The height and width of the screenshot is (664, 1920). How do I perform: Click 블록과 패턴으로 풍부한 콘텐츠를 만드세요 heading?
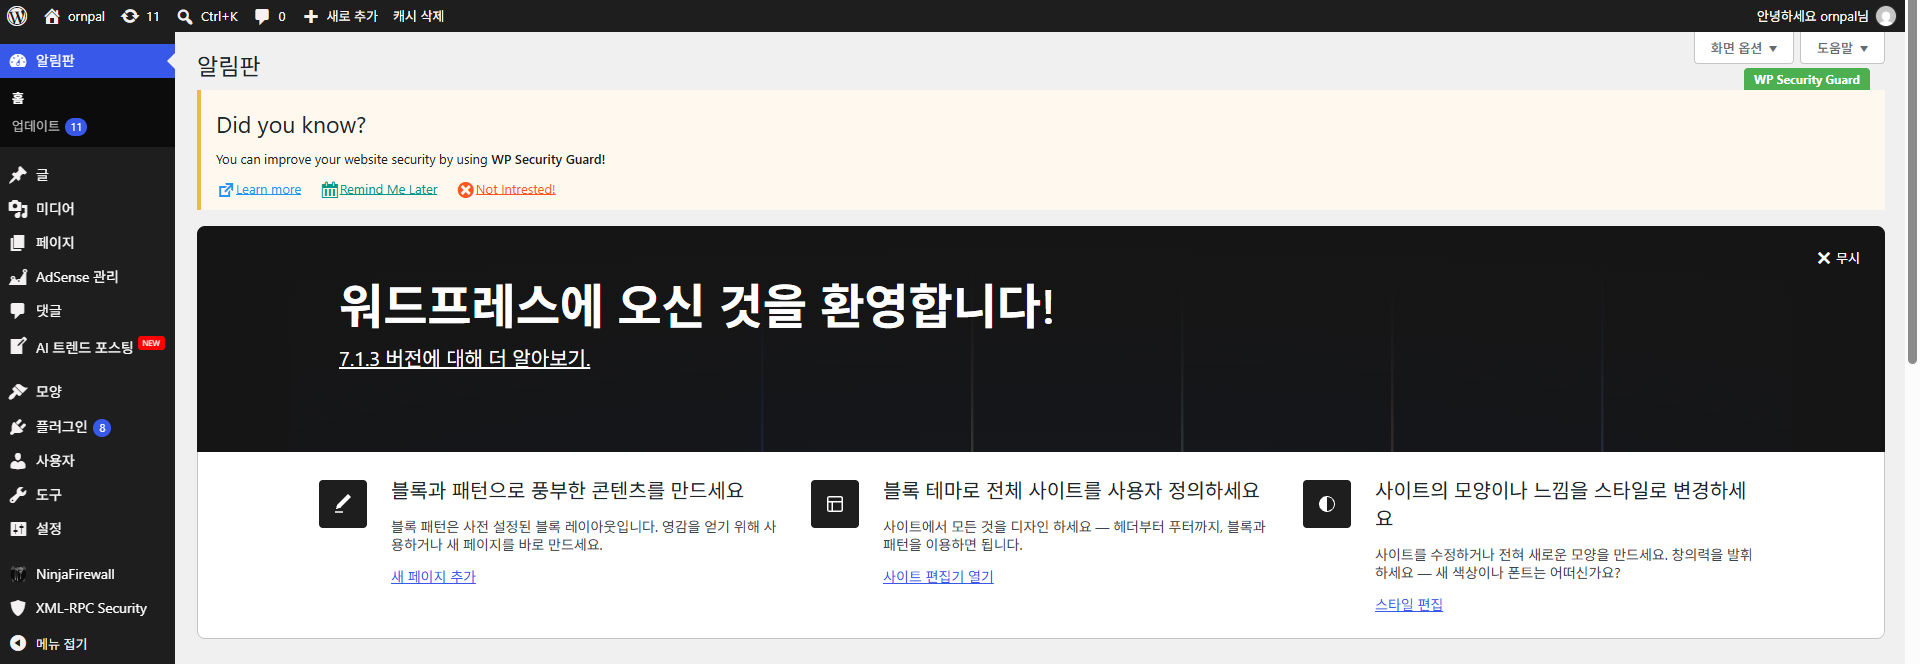567,491
